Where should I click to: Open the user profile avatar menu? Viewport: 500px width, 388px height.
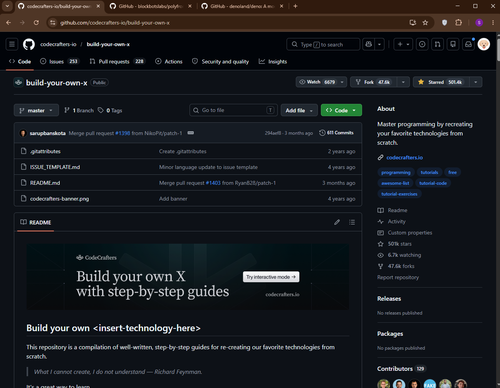pos(484,44)
